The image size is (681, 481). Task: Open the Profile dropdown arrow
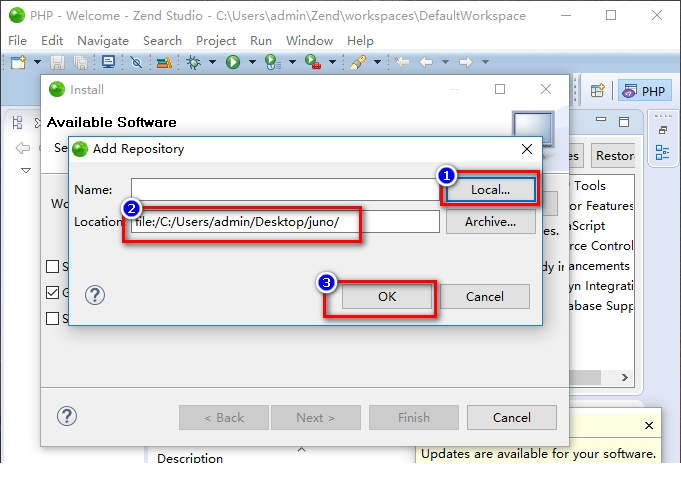292,62
